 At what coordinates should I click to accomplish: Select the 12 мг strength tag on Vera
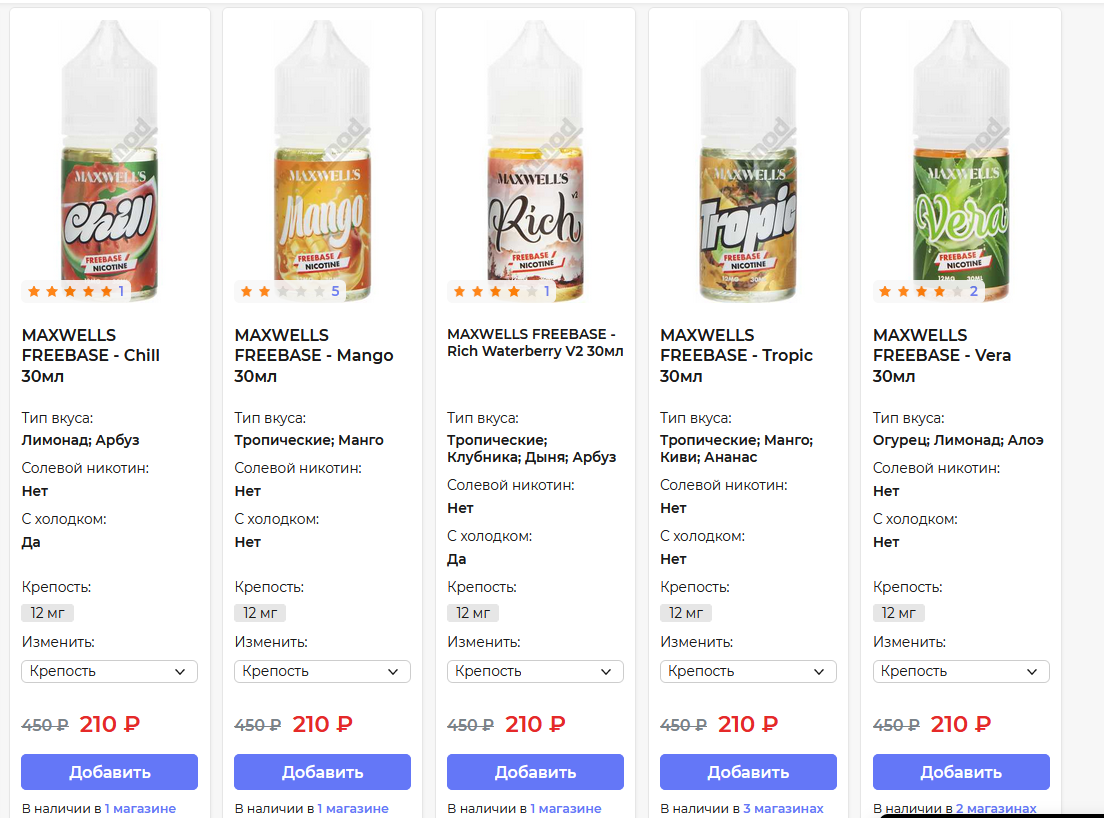coord(899,613)
